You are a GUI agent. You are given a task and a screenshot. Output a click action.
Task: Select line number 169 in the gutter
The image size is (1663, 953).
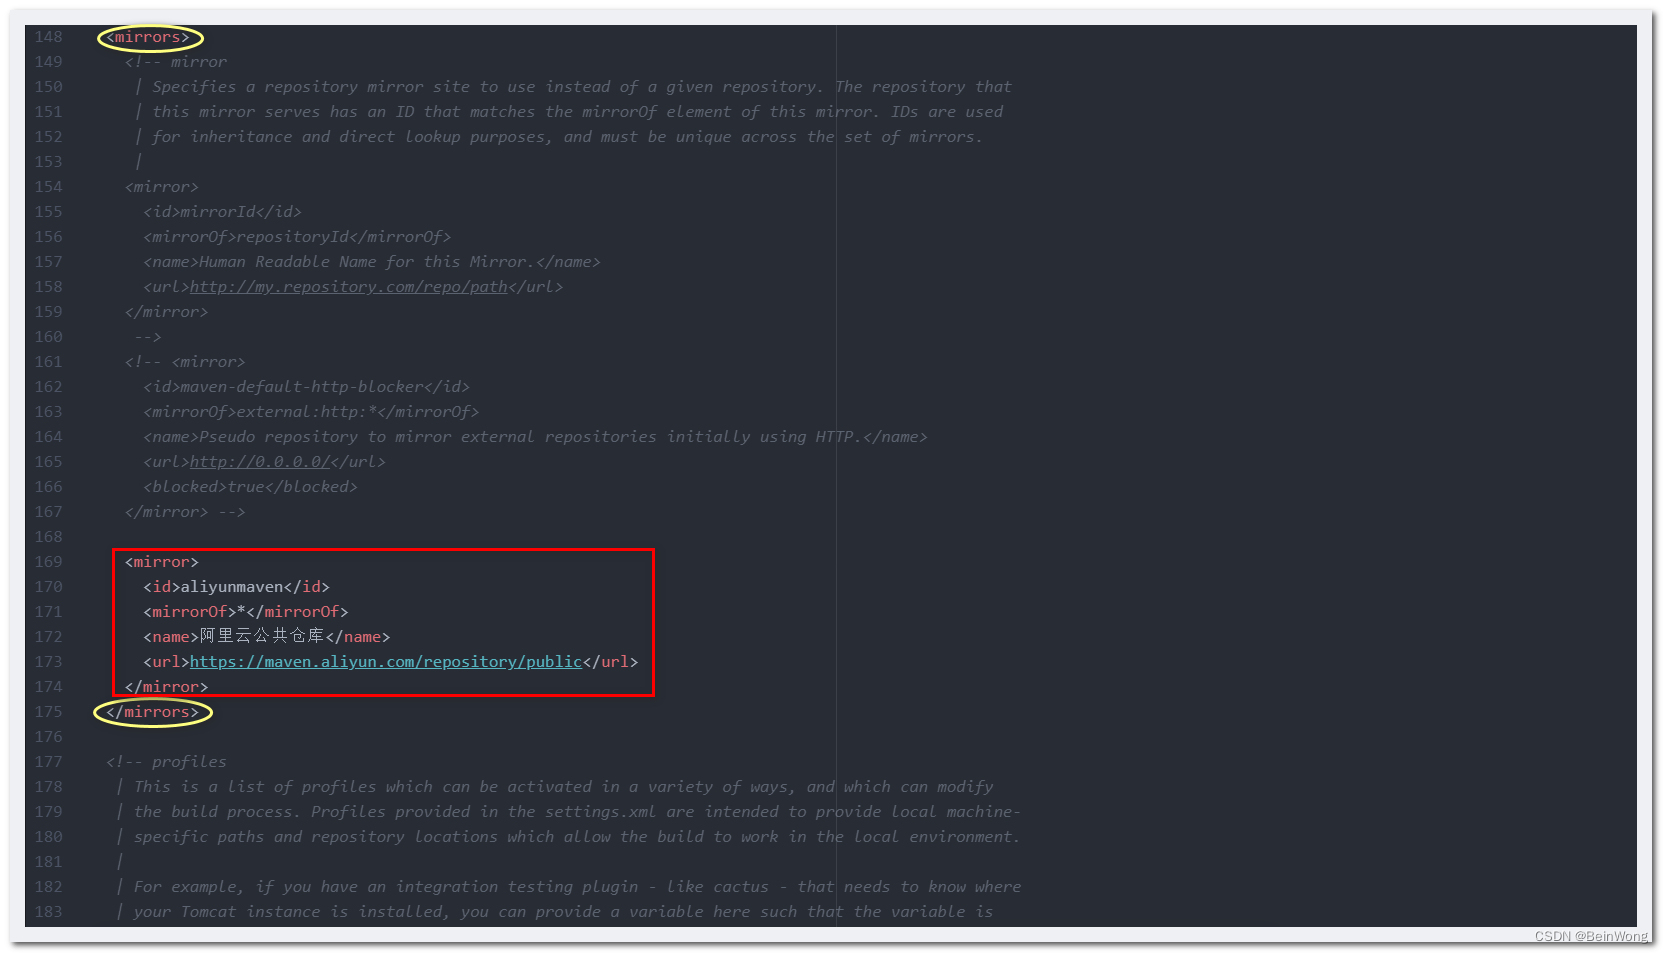(49, 562)
